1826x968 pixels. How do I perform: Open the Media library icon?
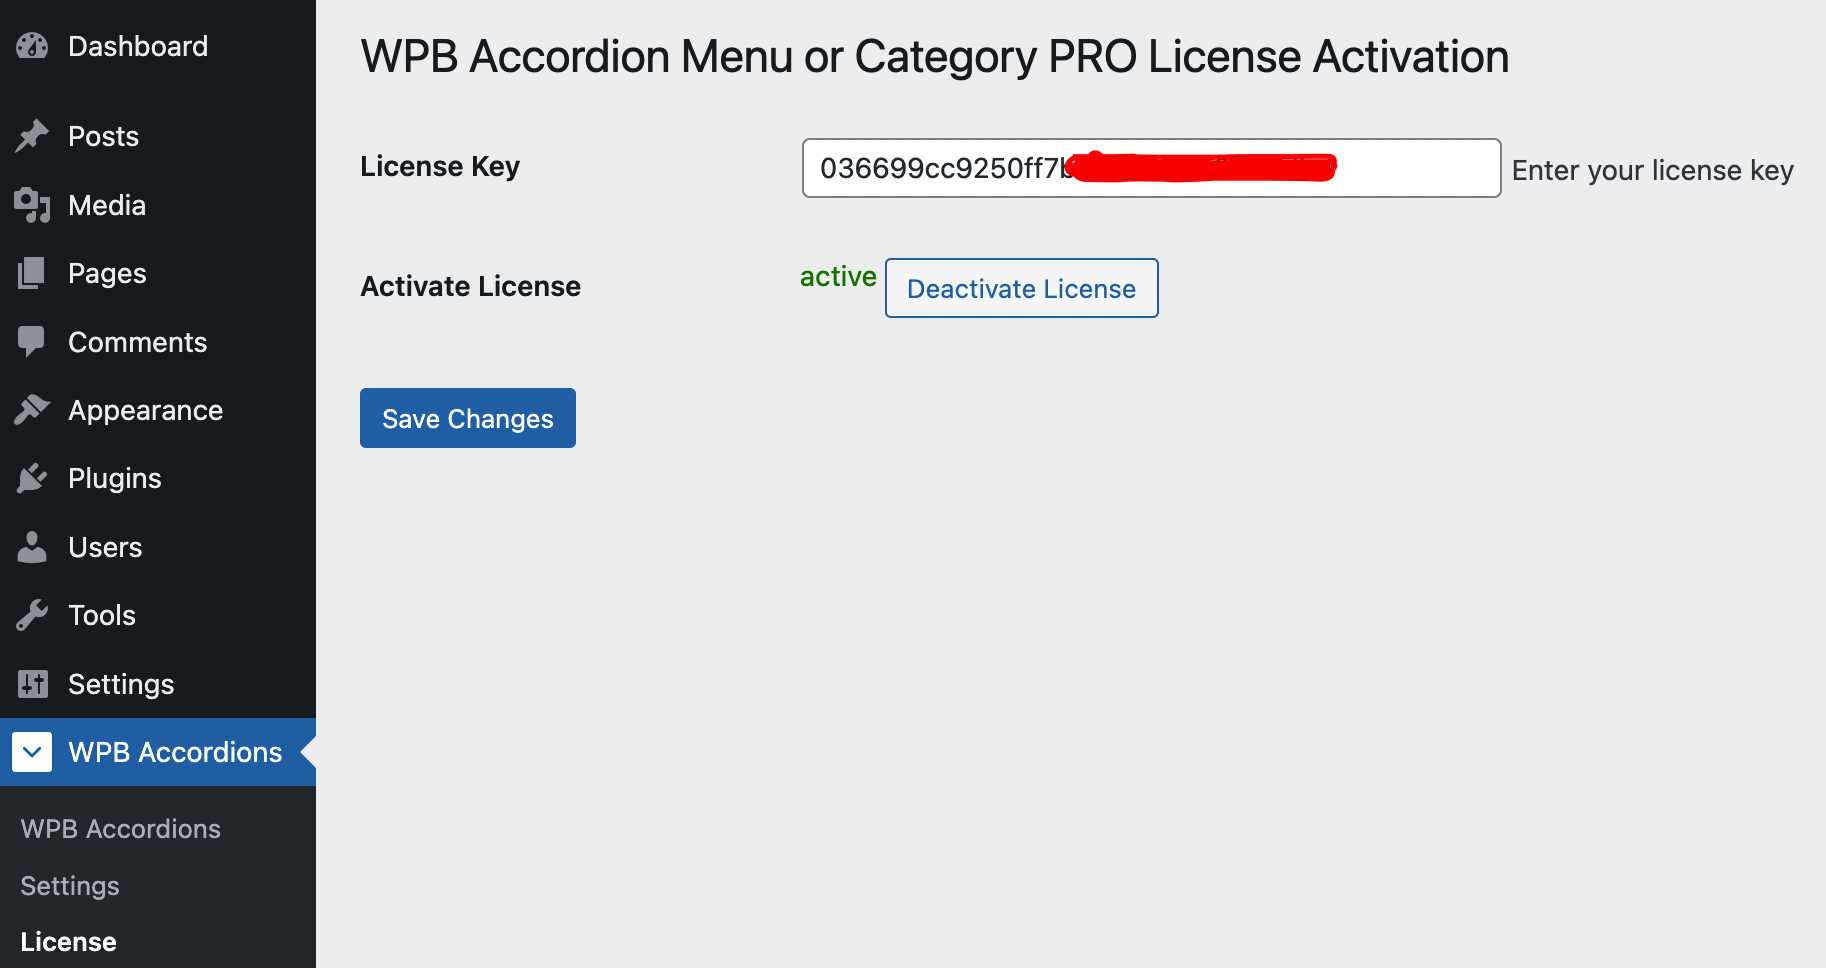[32, 205]
